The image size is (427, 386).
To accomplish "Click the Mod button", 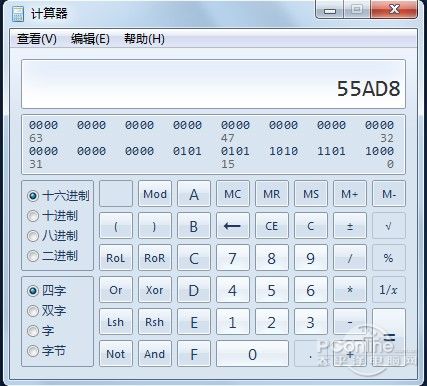I will coord(155,194).
